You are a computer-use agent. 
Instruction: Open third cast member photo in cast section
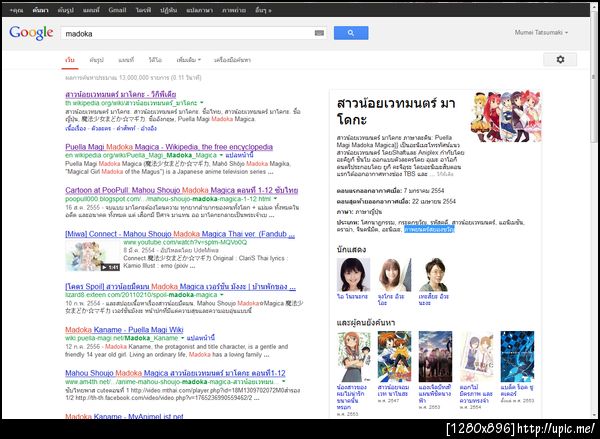[x=434, y=274]
